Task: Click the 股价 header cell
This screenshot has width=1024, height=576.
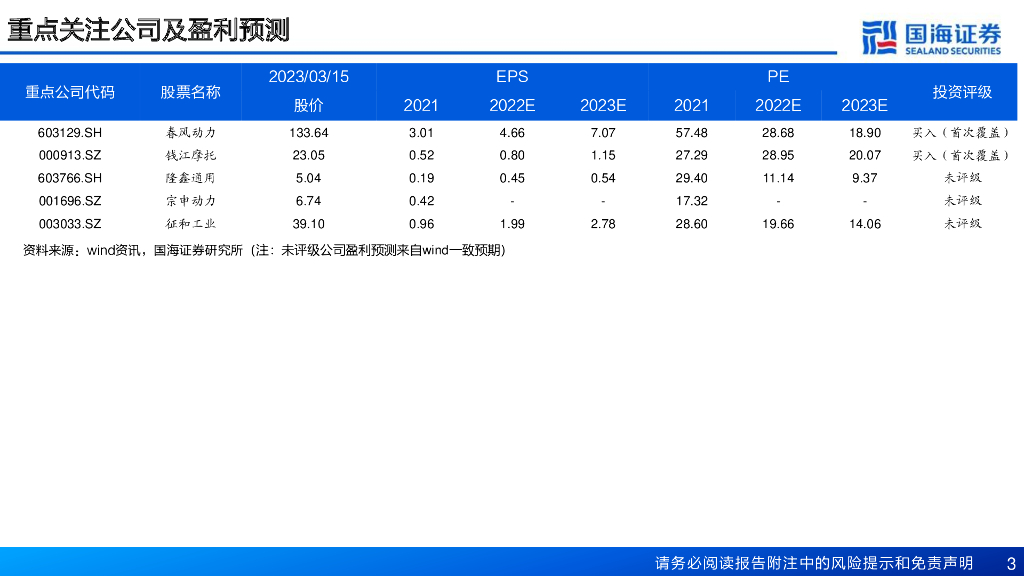Action: click(x=308, y=105)
